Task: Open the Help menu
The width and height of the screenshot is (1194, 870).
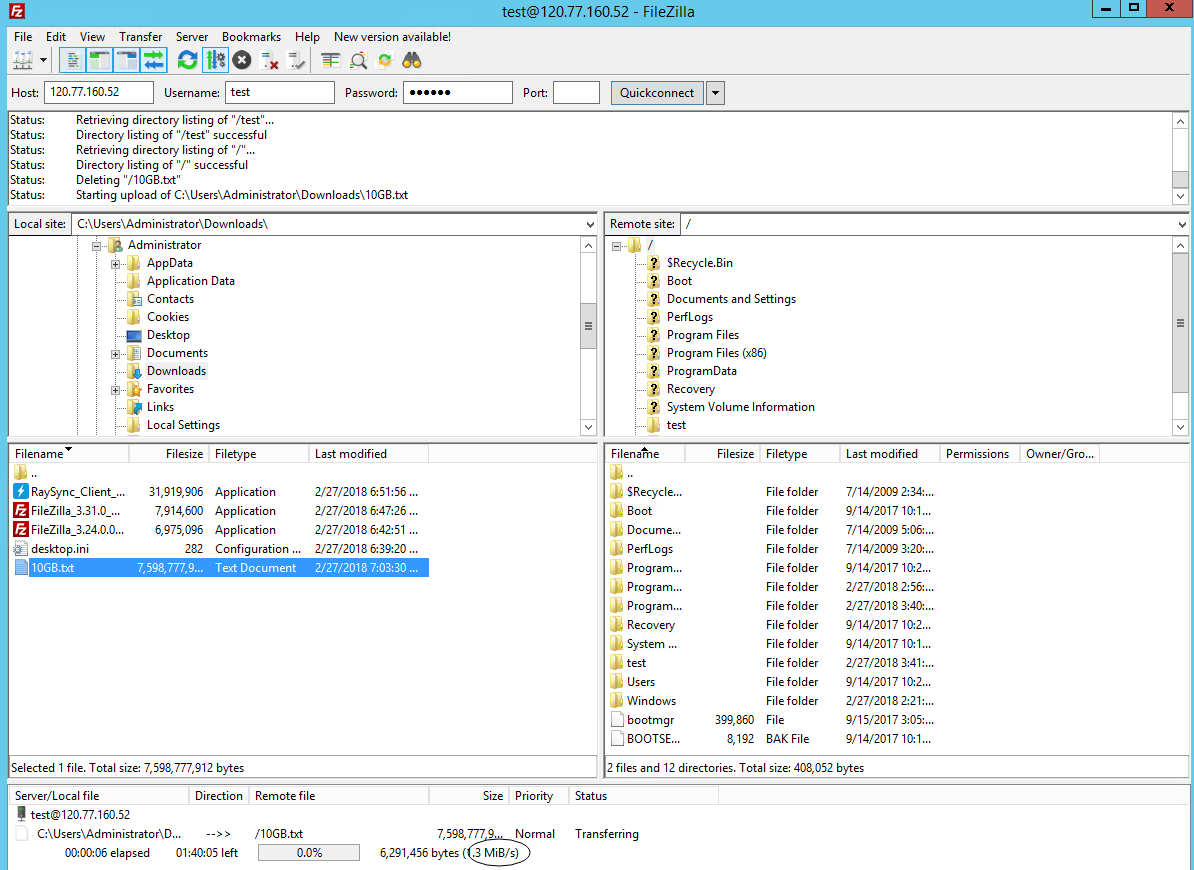Action: coord(308,37)
